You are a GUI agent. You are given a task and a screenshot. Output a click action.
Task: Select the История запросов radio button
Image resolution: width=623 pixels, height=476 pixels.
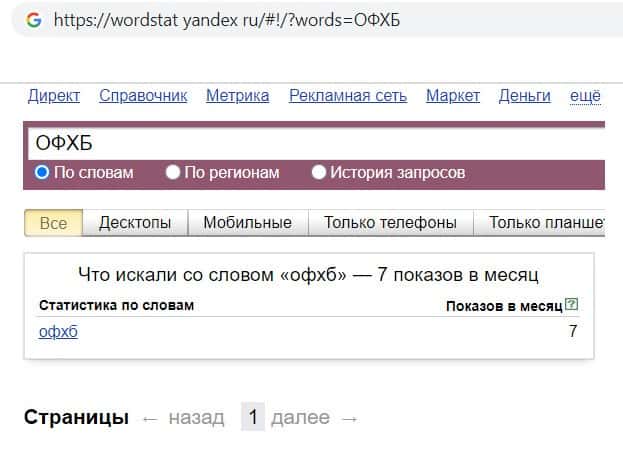[x=319, y=172]
